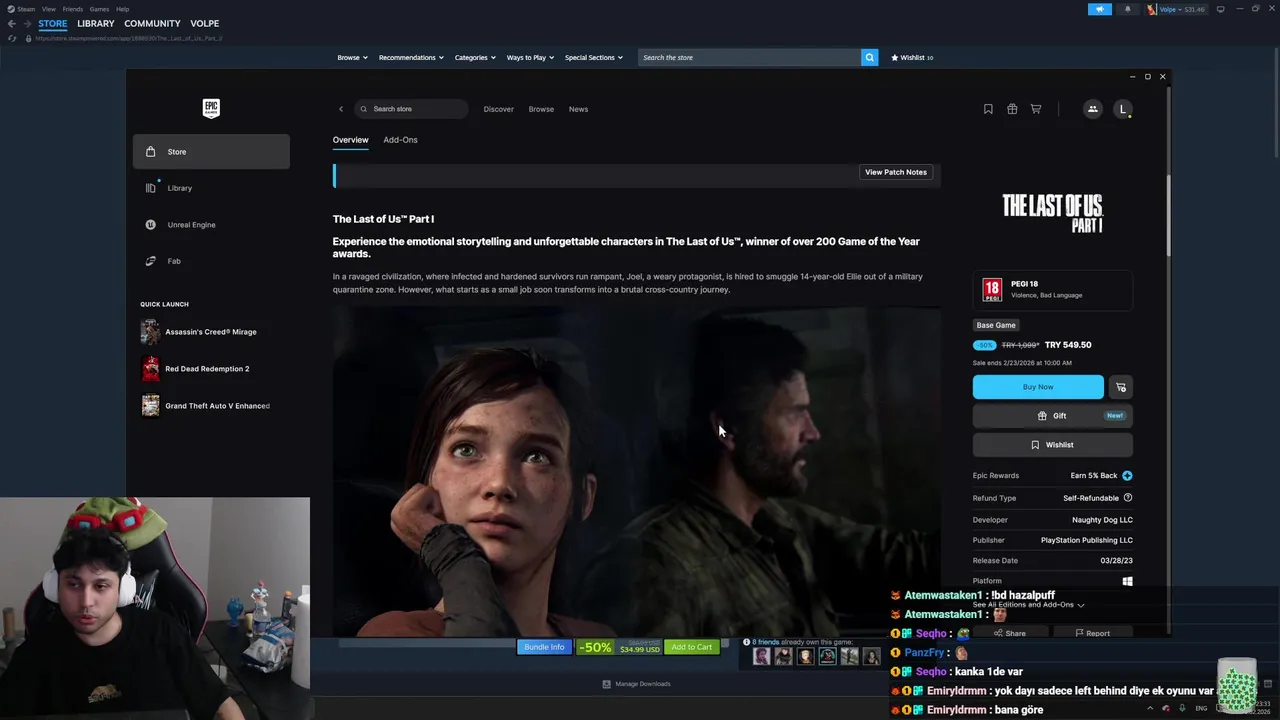Viewport: 1280px width, 720px height.
Task: Open Steam LIBRARY main tab
Action: [96, 24]
